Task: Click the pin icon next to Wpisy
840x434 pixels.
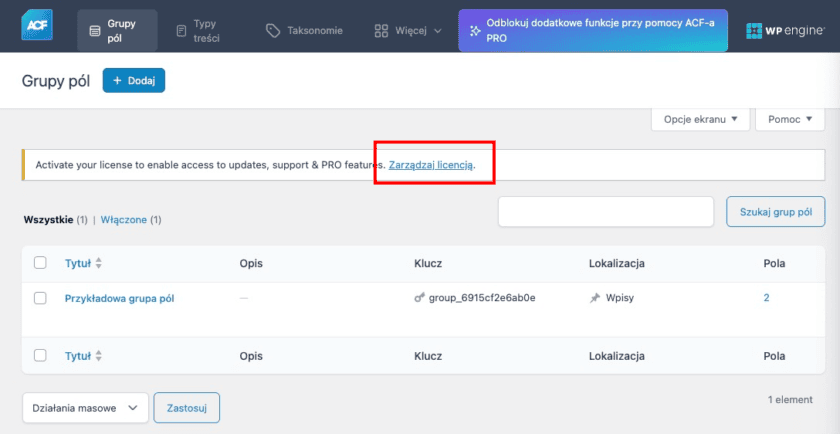Action: 595,298
